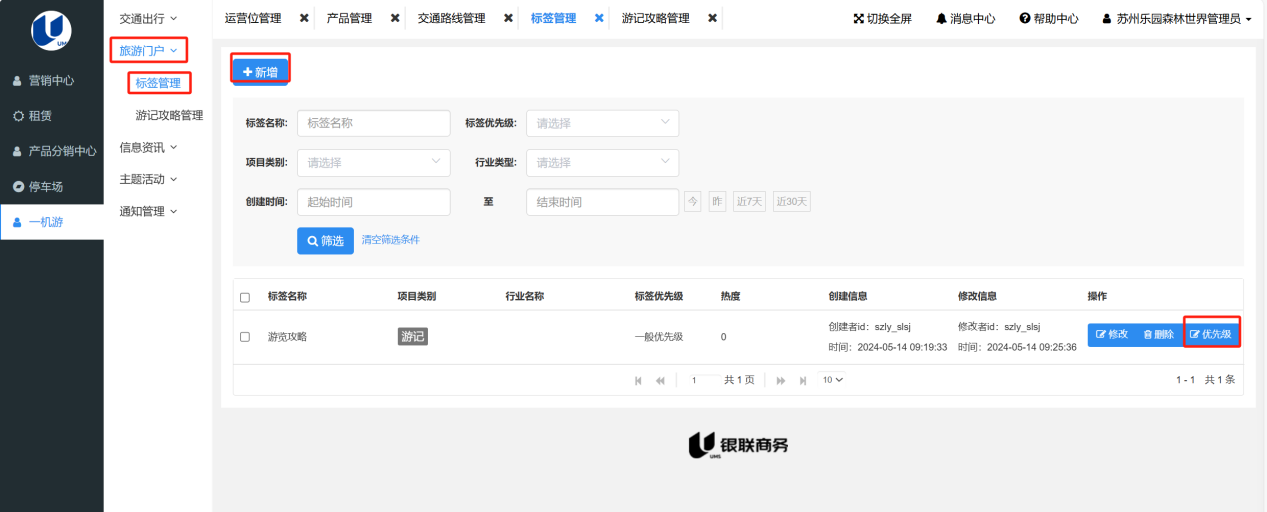Open 帮助中心 help icon
This screenshot has width=1267, height=512.
(1025, 19)
